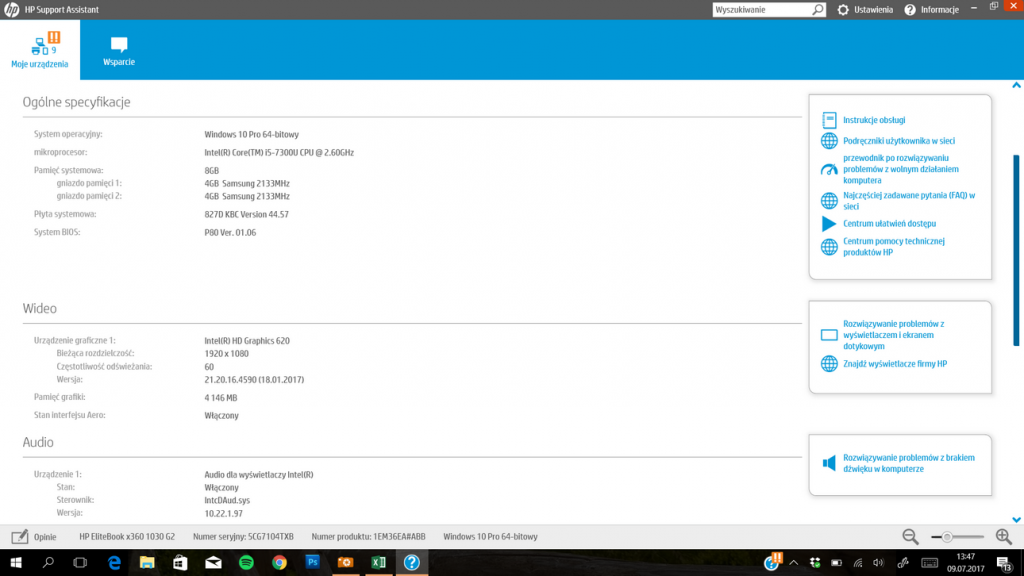Image resolution: width=1024 pixels, height=576 pixels.
Task: Click the zoom level slider
Action: [x=957, y=537]
